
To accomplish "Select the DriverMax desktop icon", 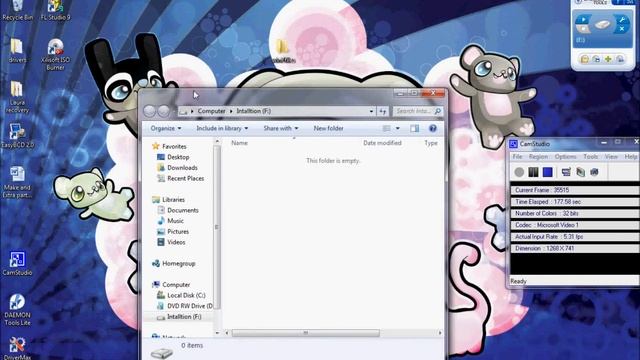I will (17, 348).
